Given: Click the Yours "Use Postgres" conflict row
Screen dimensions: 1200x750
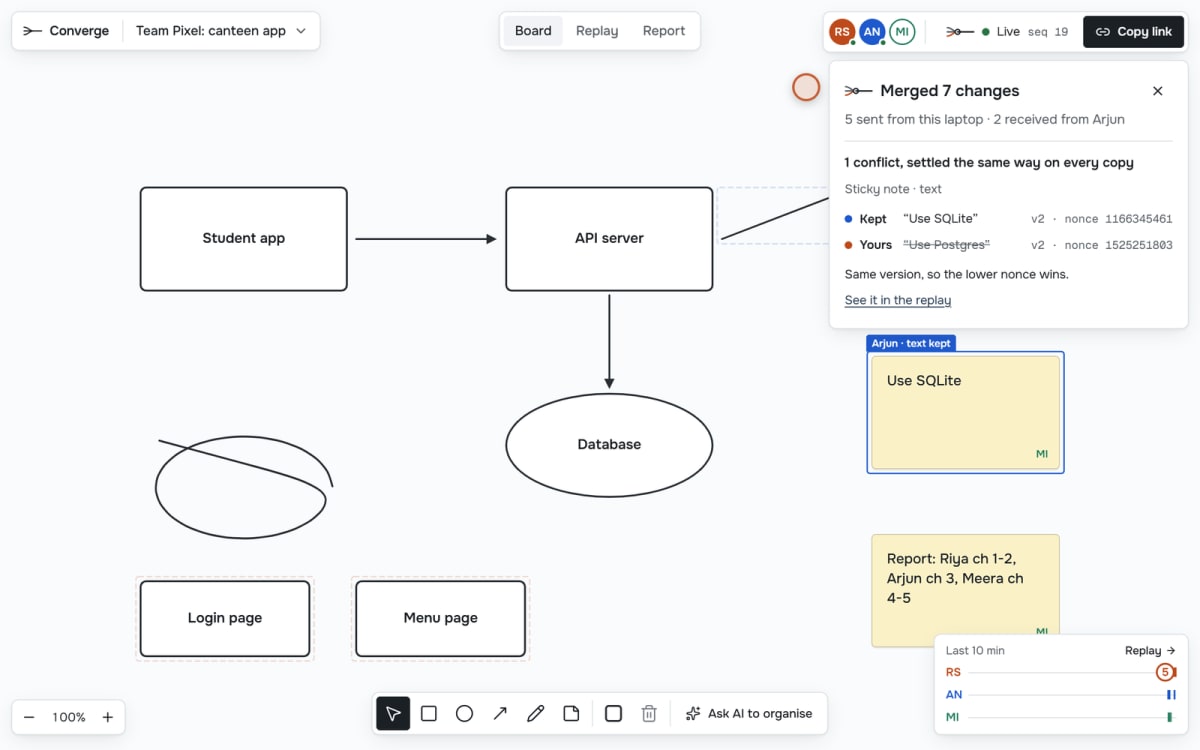Looking at the screenshot, I should point(1008,245).
